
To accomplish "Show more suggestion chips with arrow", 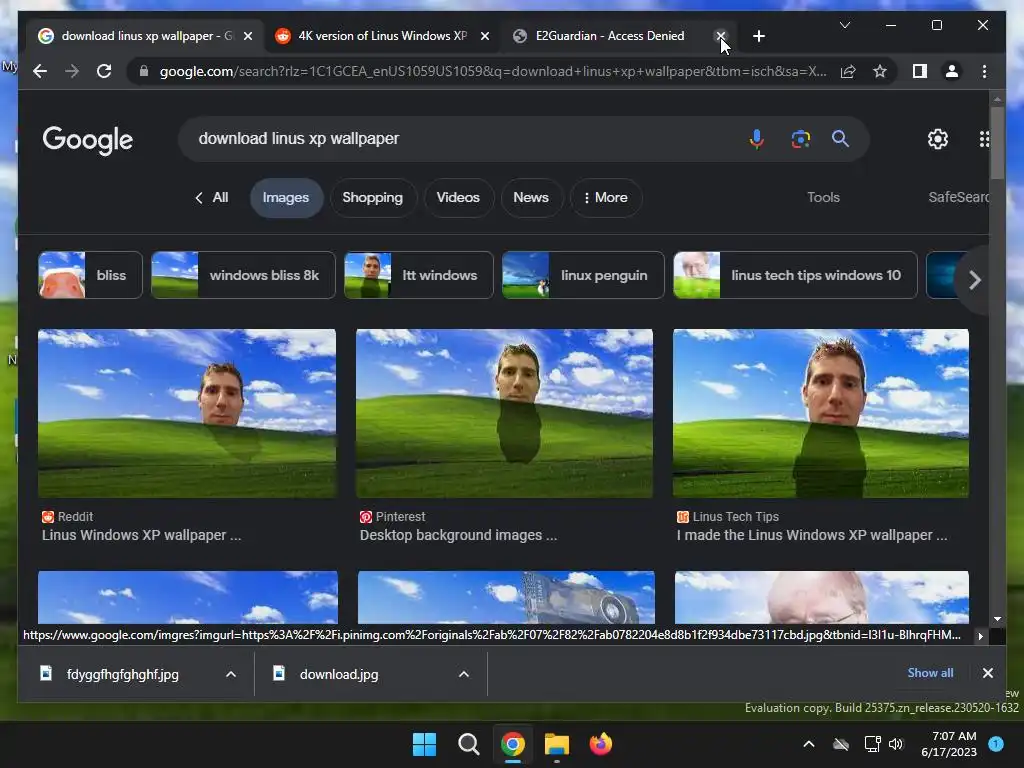I will [974, 280].
